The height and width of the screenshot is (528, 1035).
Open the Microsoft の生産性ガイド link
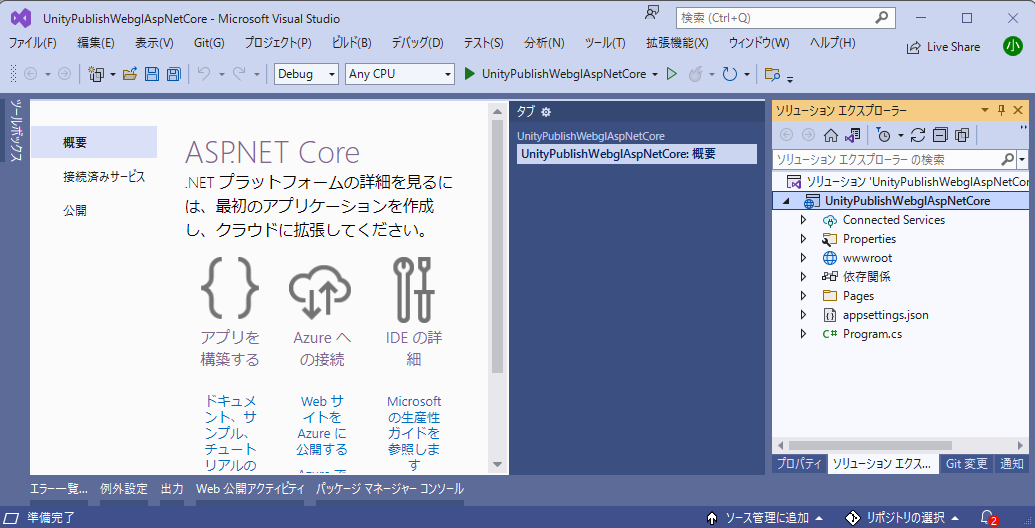pyautogui.click(x=414, y=434)
